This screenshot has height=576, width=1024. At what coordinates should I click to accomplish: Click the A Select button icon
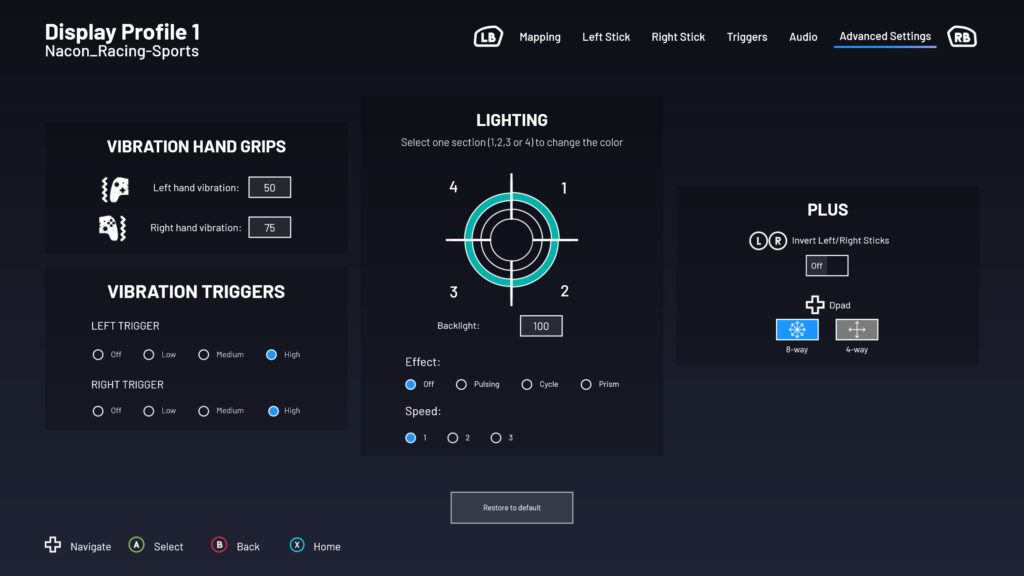tap(136, 545)
